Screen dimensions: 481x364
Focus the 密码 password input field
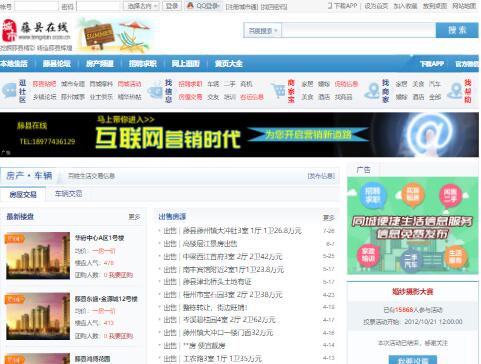99,6
